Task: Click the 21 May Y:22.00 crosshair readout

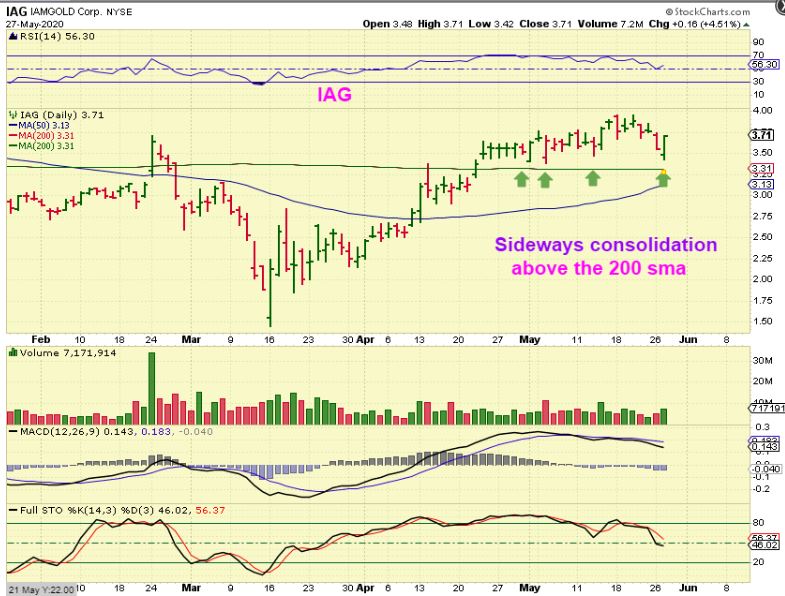Action: point(42,589)
